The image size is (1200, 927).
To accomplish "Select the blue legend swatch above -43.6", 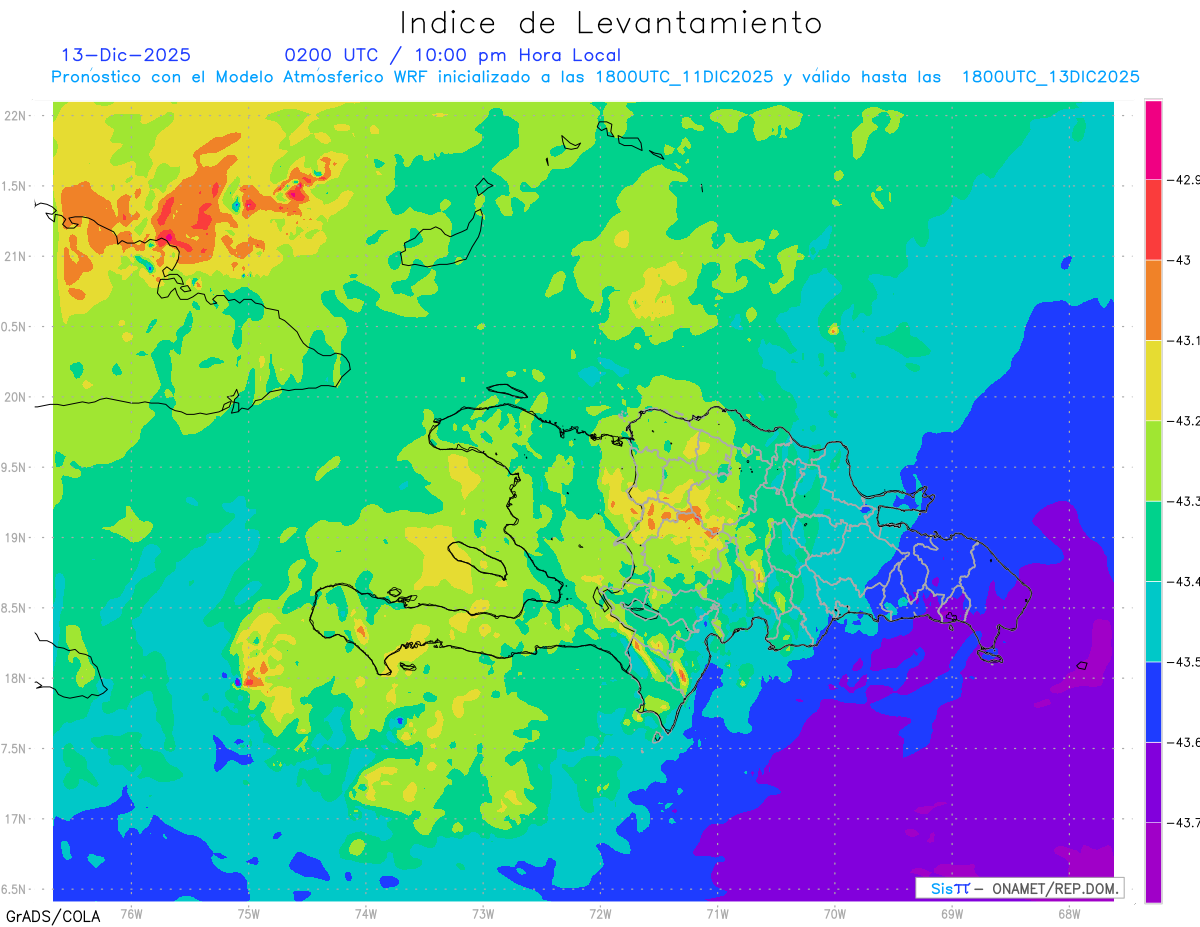I will click(x=1153, y=702).
